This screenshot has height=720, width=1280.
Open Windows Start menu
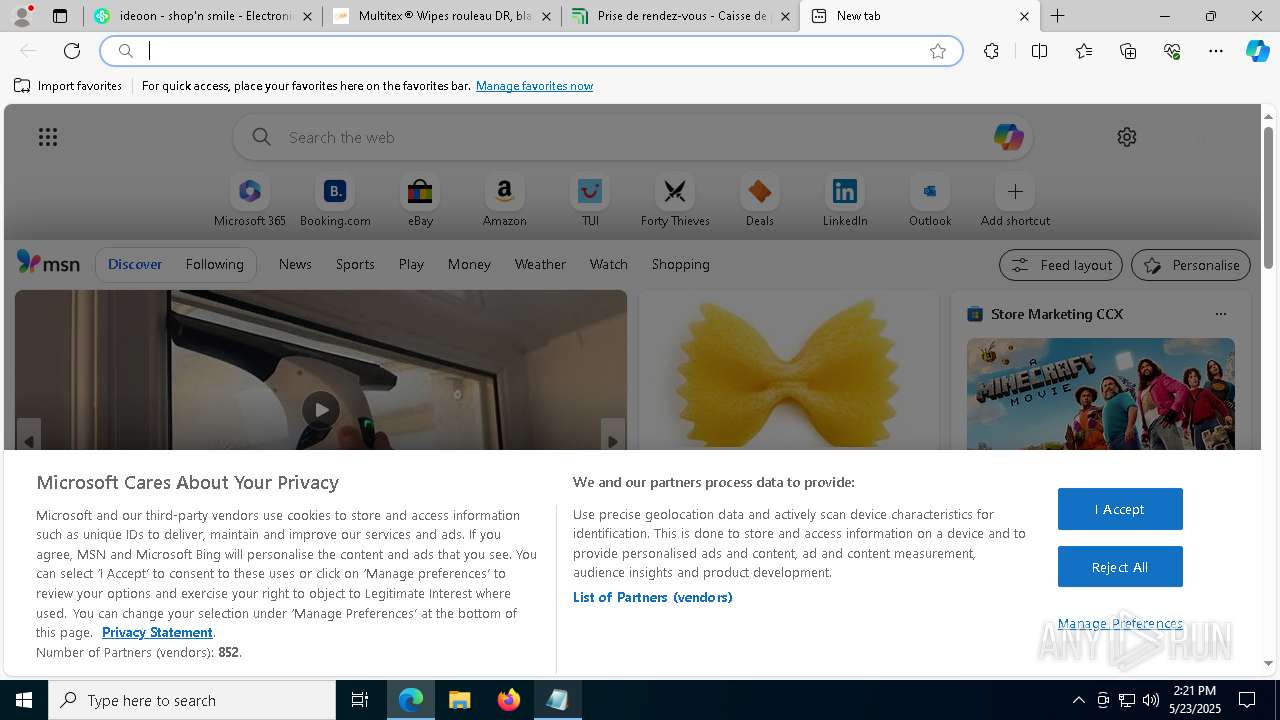pyautogui.click(x=24, y=700)
